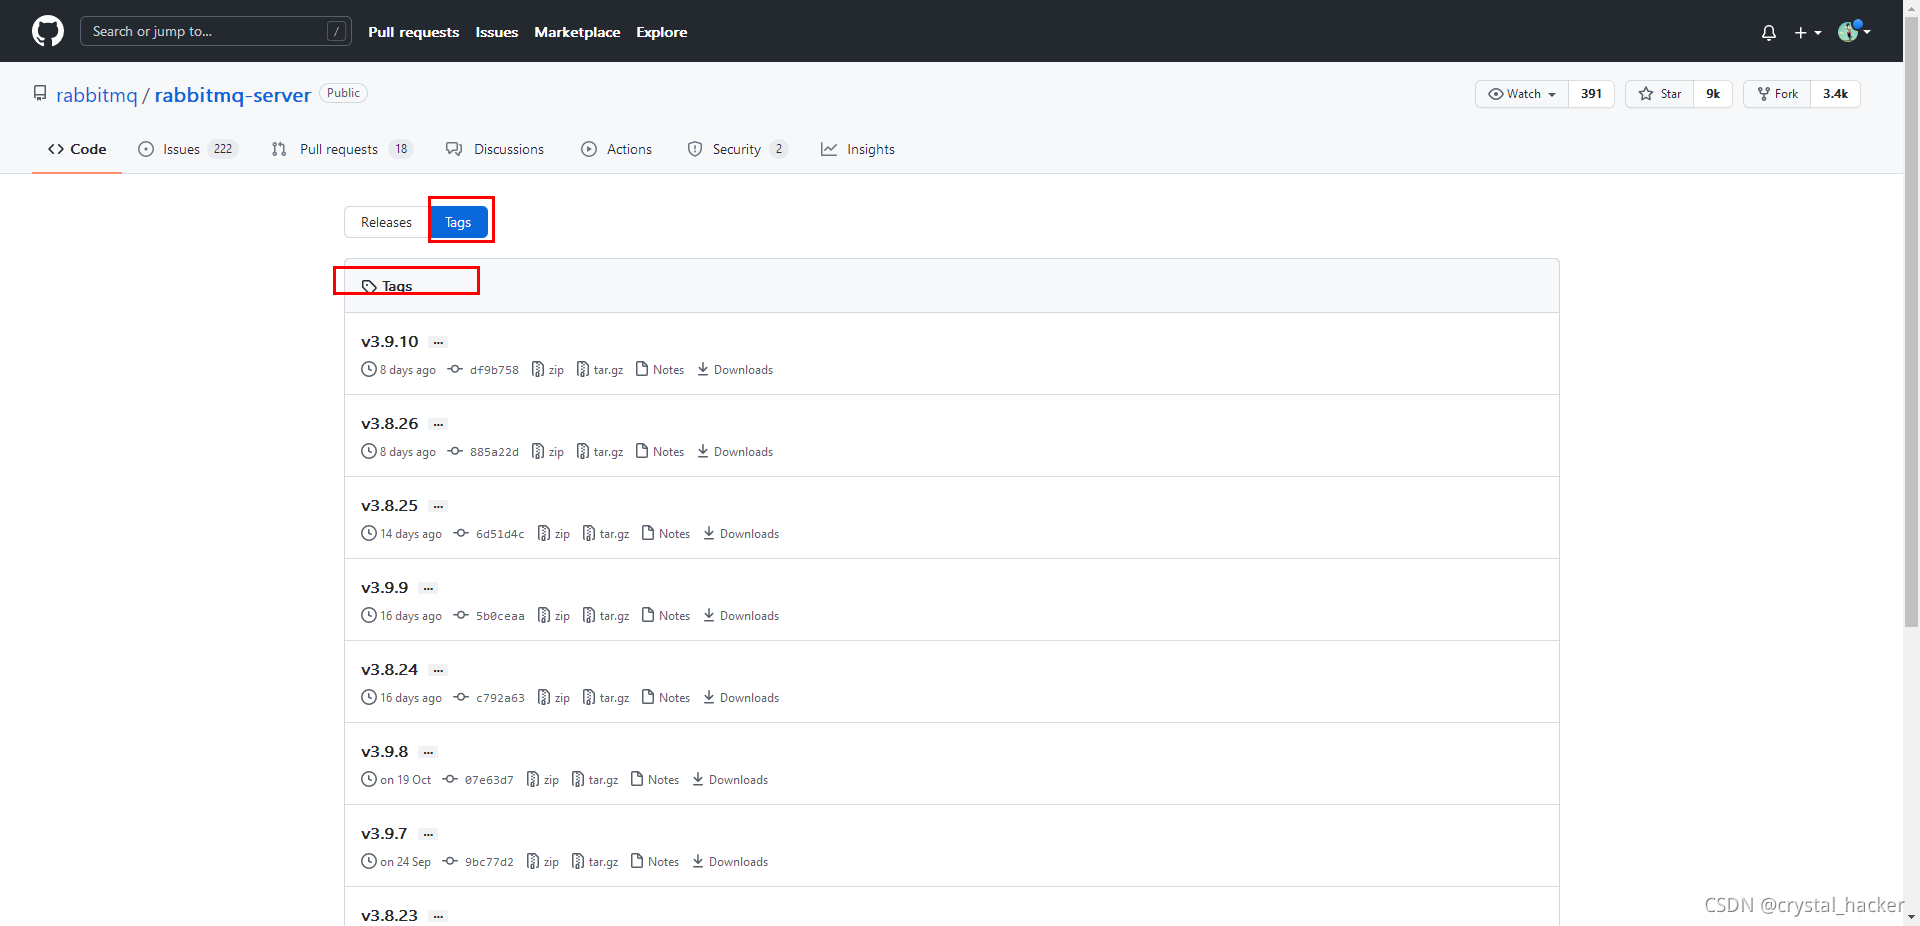Viewport: 1920px width, 926px height.
Task: Click the page vertical scrollbar
Action: click(1911, 320)
